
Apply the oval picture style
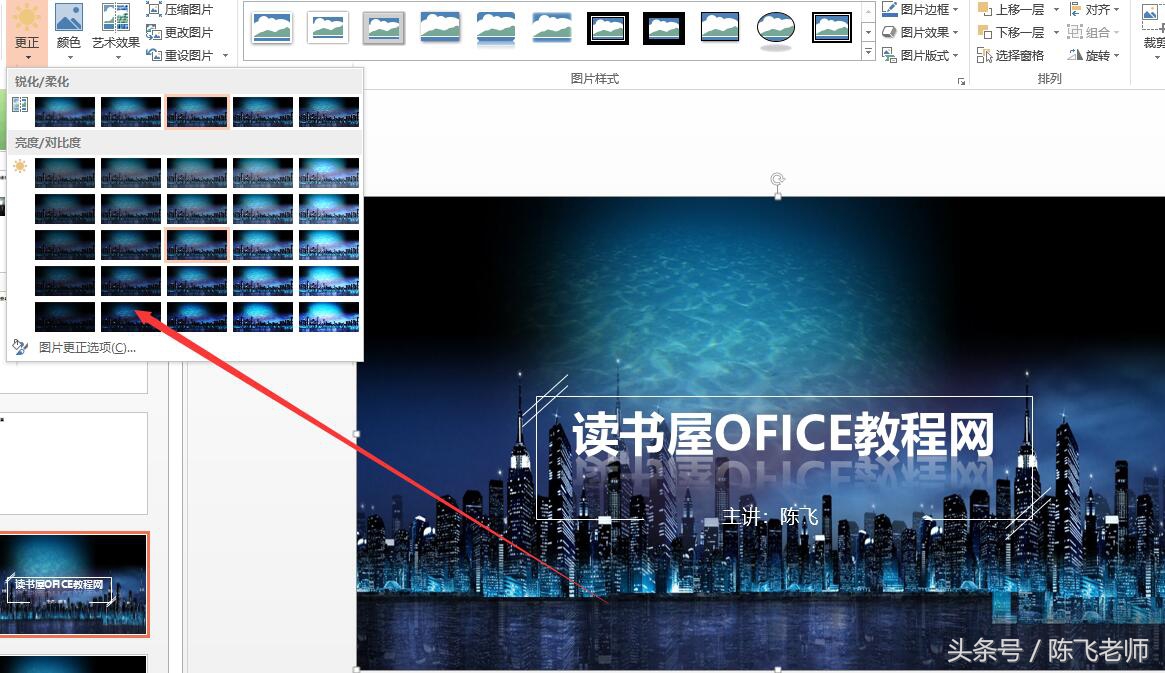tap(776, 28)
